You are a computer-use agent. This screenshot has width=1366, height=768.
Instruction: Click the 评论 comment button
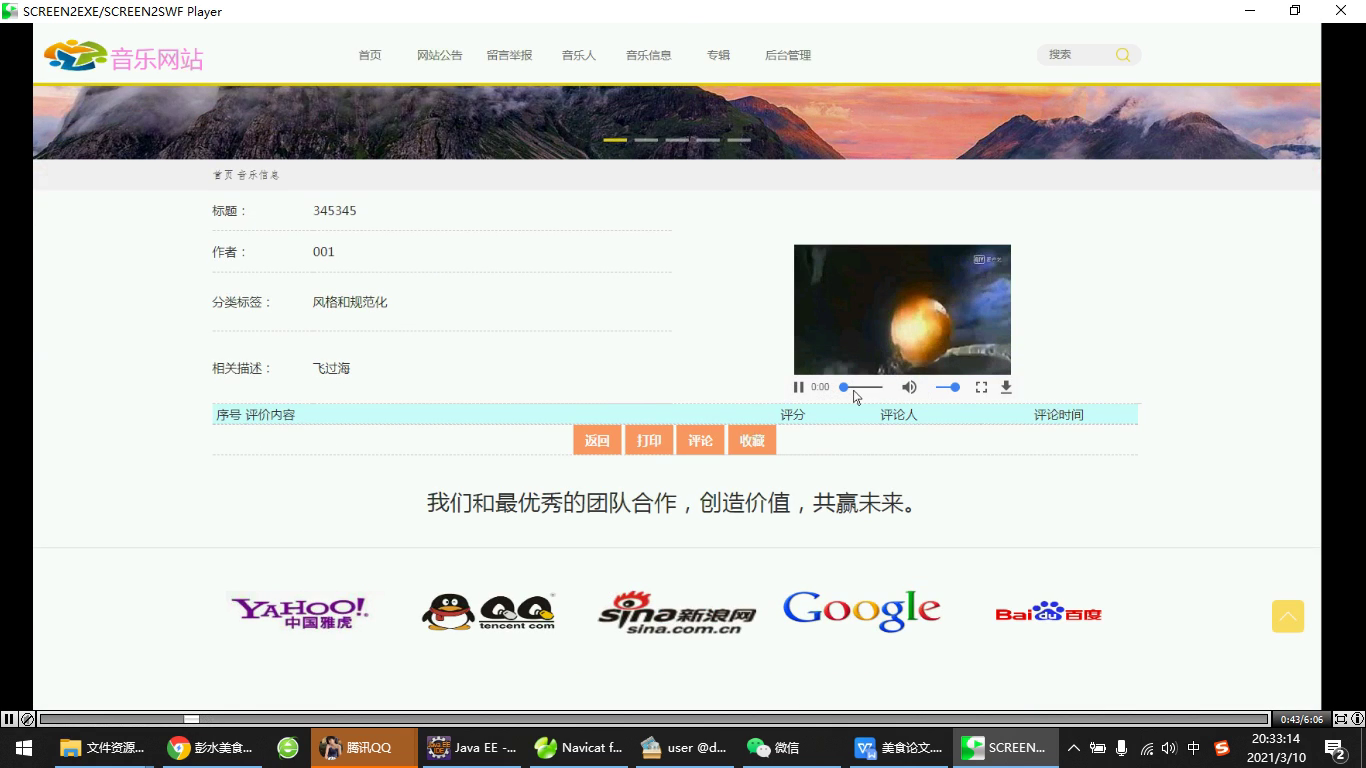[x=700, y=440]
